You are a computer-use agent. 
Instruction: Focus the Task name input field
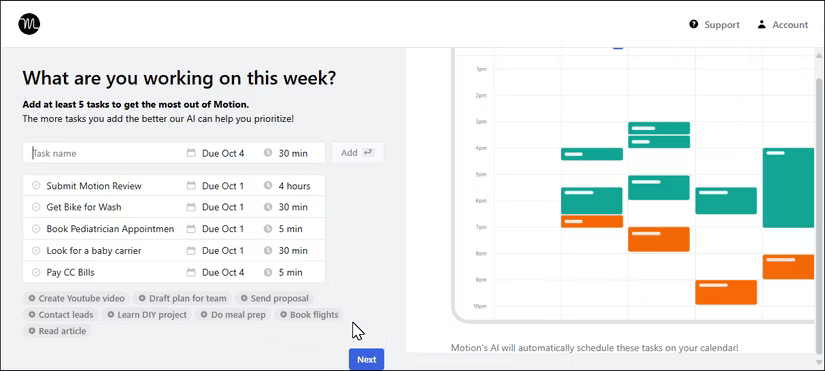[x=105, y=153]
